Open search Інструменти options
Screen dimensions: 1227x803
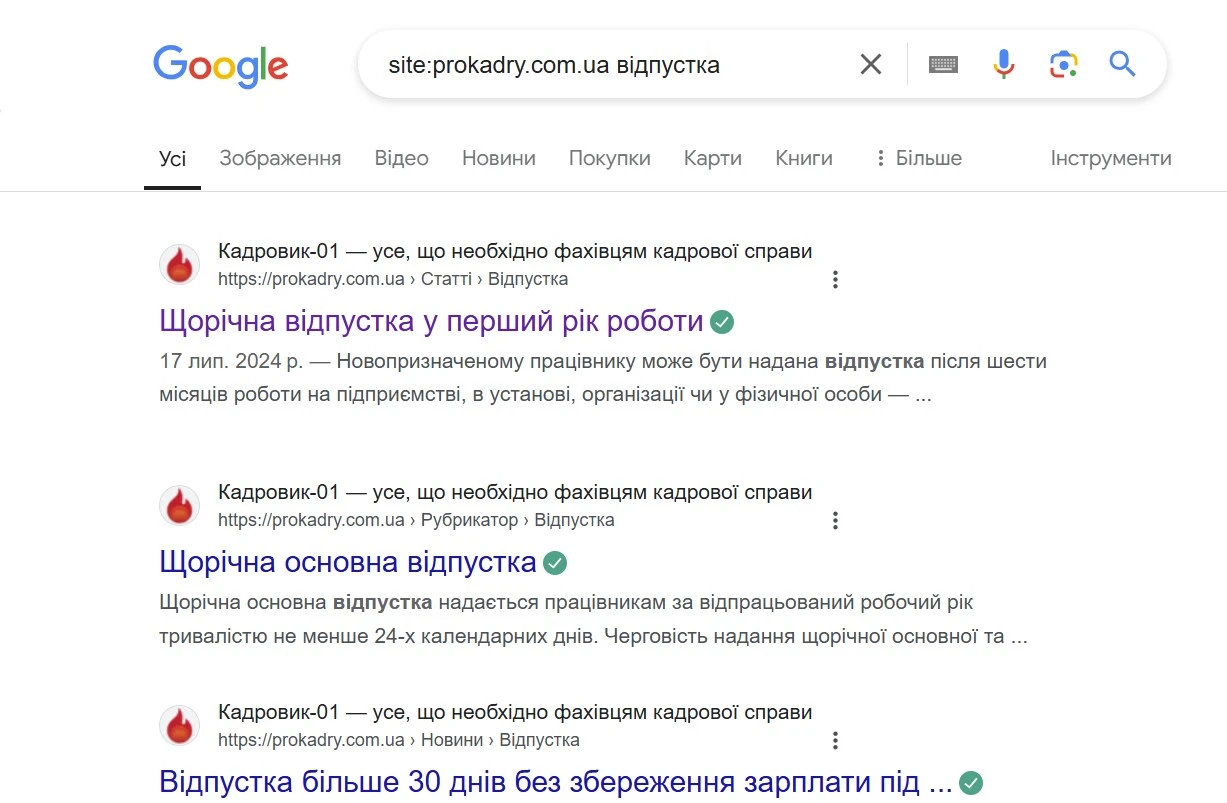1111,158
